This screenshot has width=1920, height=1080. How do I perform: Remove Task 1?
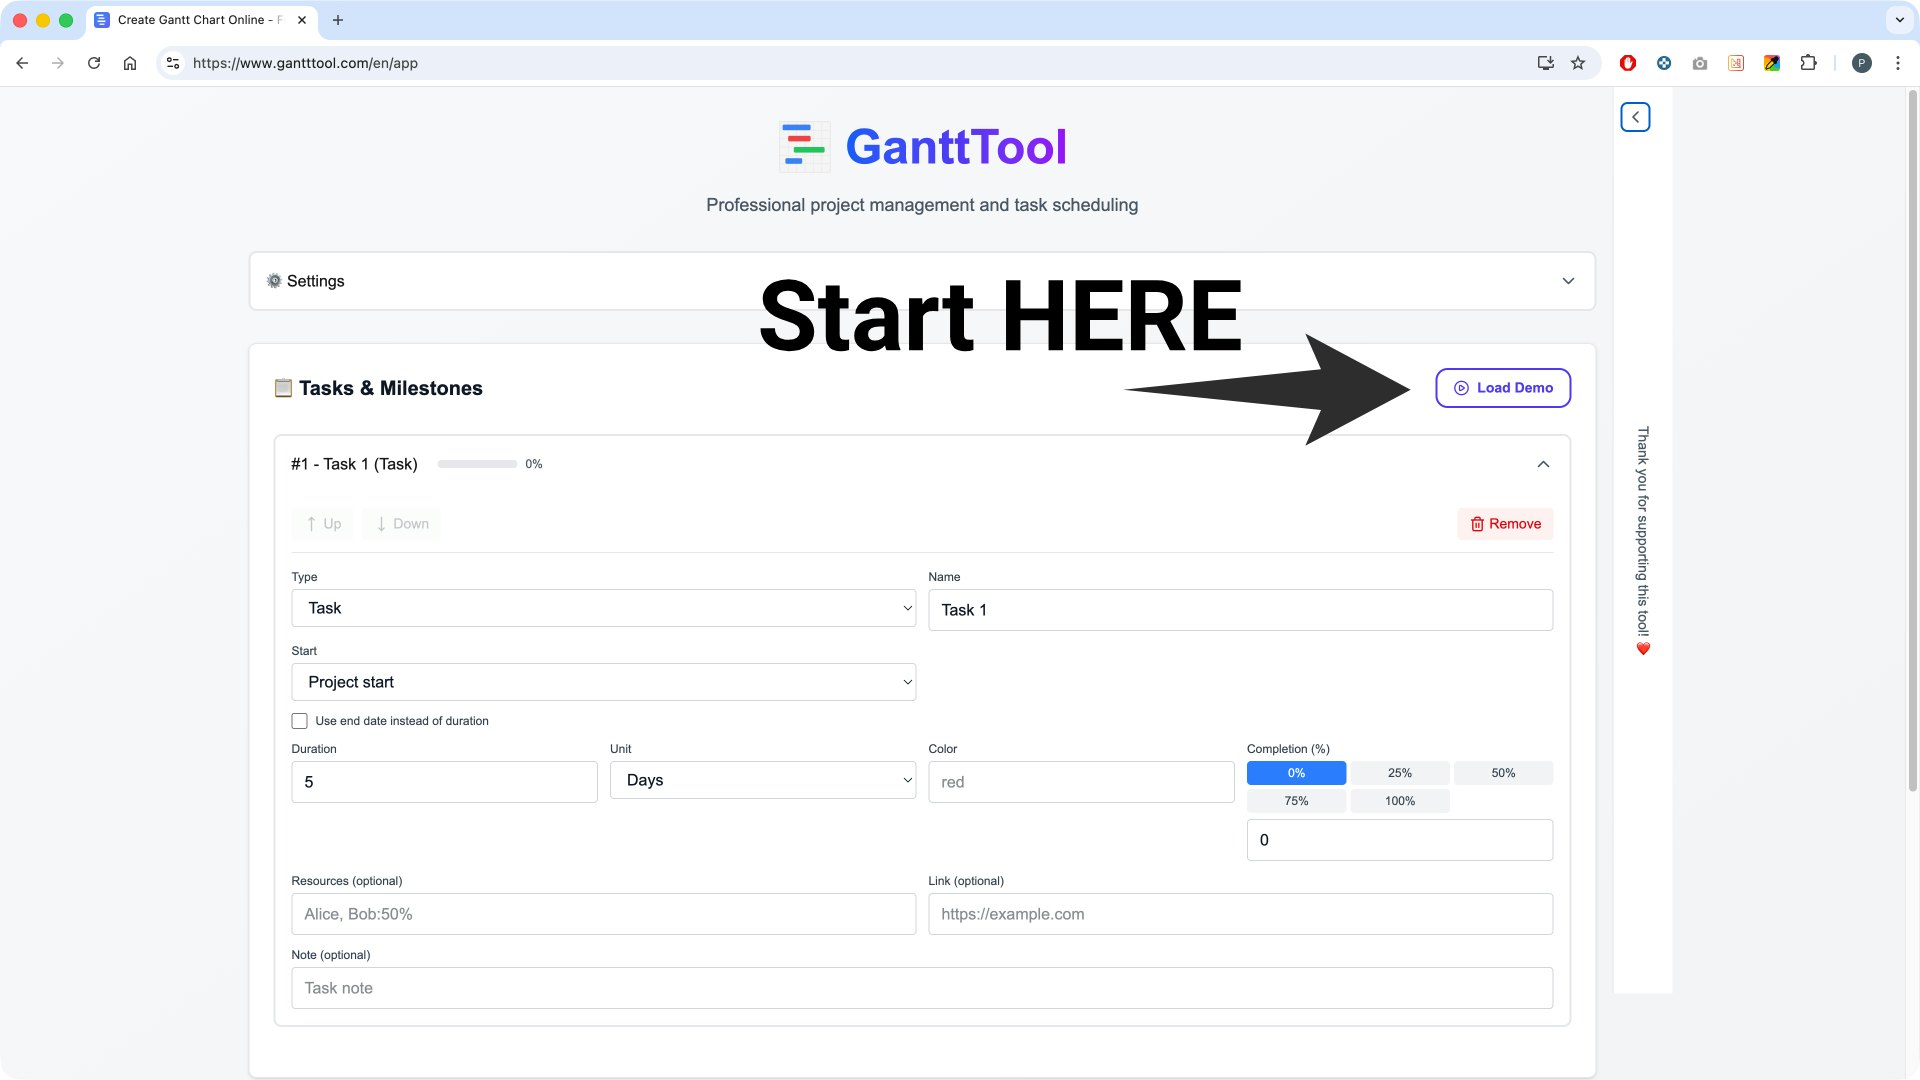[1504, 524]
